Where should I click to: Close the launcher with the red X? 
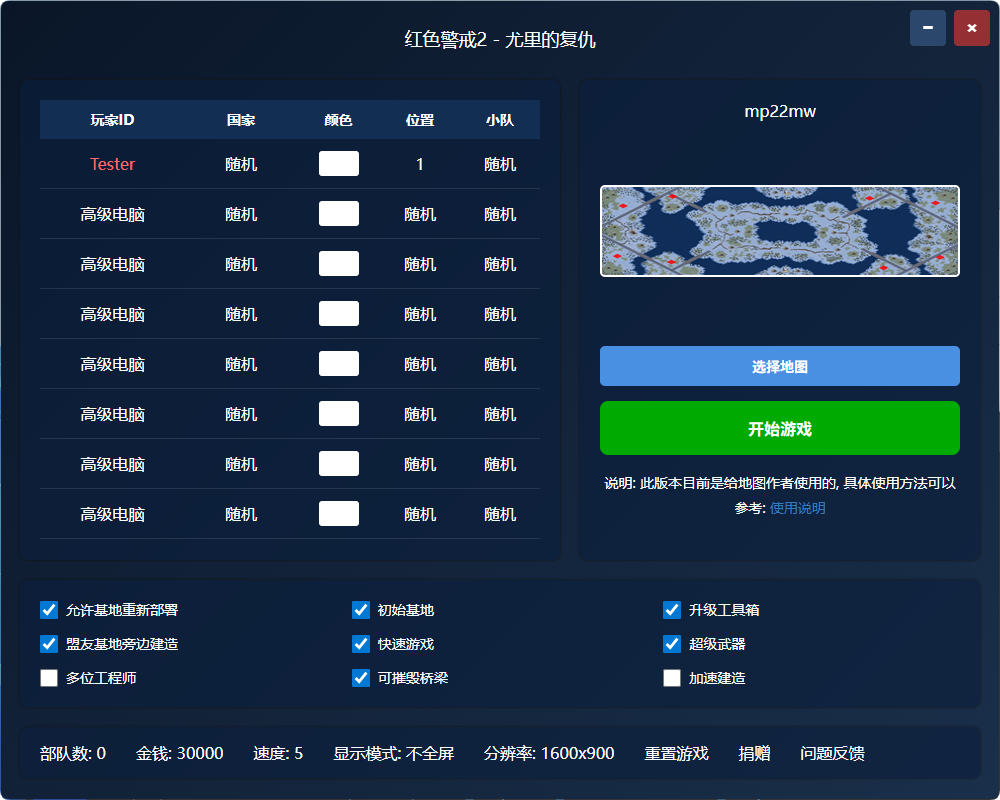(x=971, y=28)
